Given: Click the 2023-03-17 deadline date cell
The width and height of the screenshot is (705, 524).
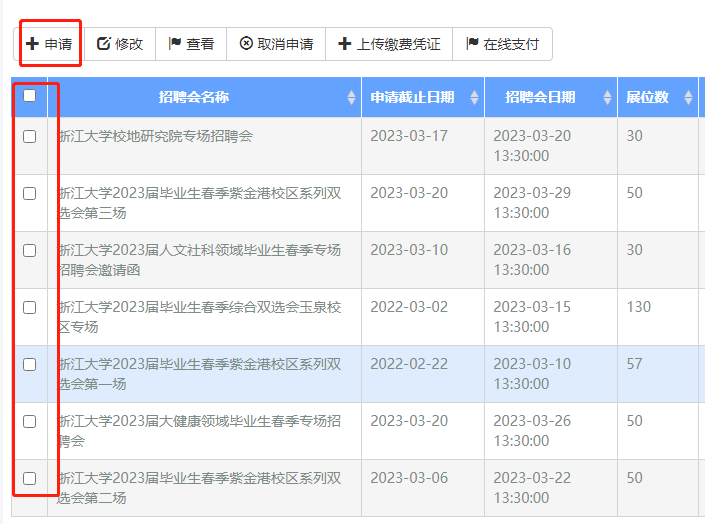Looking at the screenshot, I should click(409, 136).
